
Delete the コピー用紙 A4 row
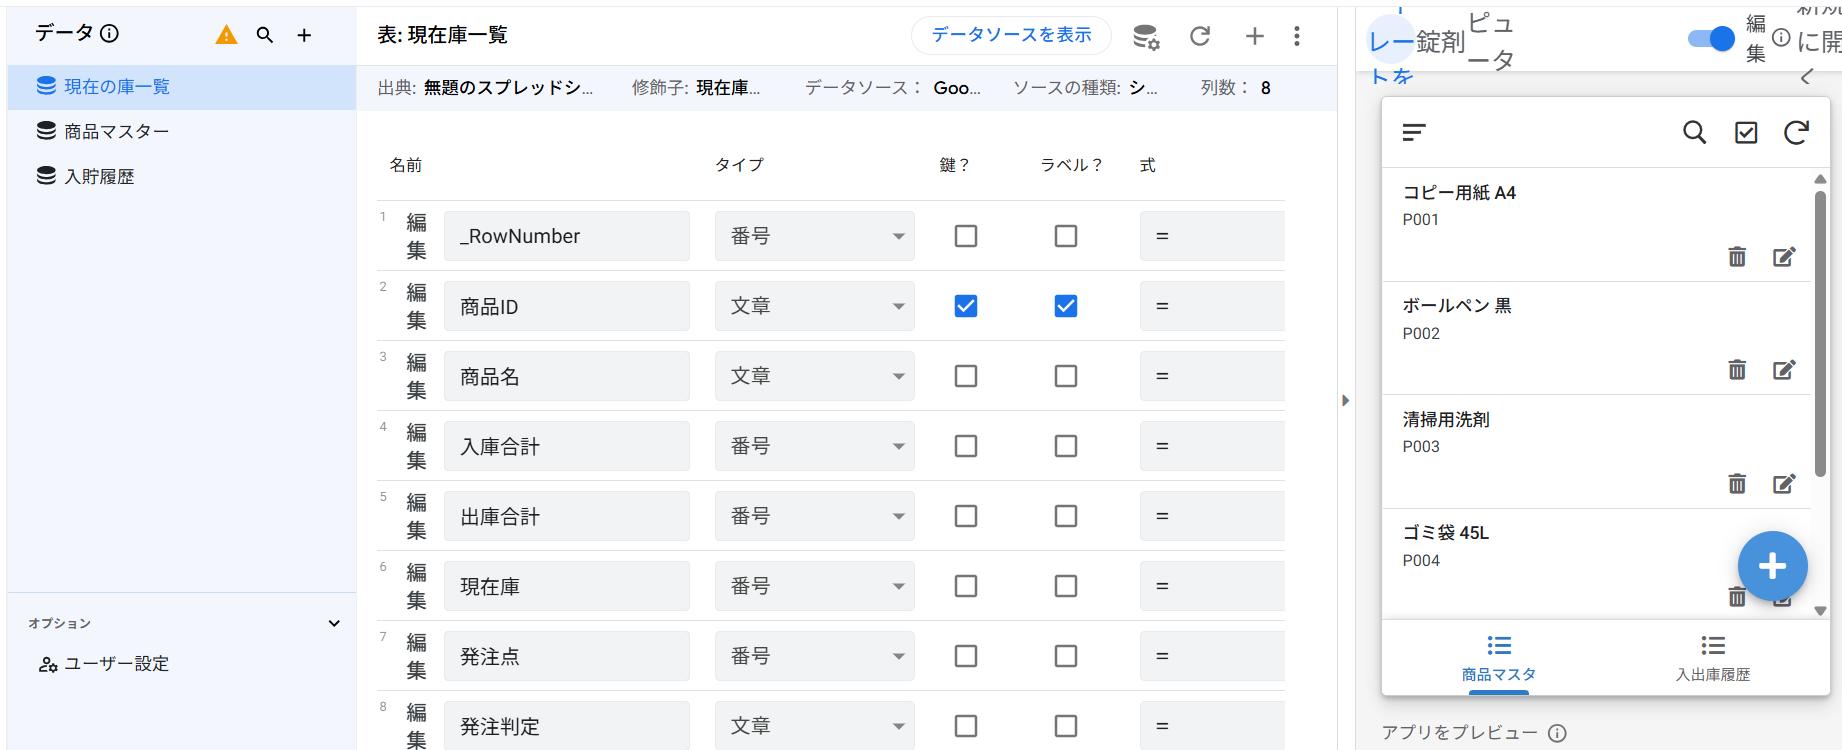(1737, 257)
